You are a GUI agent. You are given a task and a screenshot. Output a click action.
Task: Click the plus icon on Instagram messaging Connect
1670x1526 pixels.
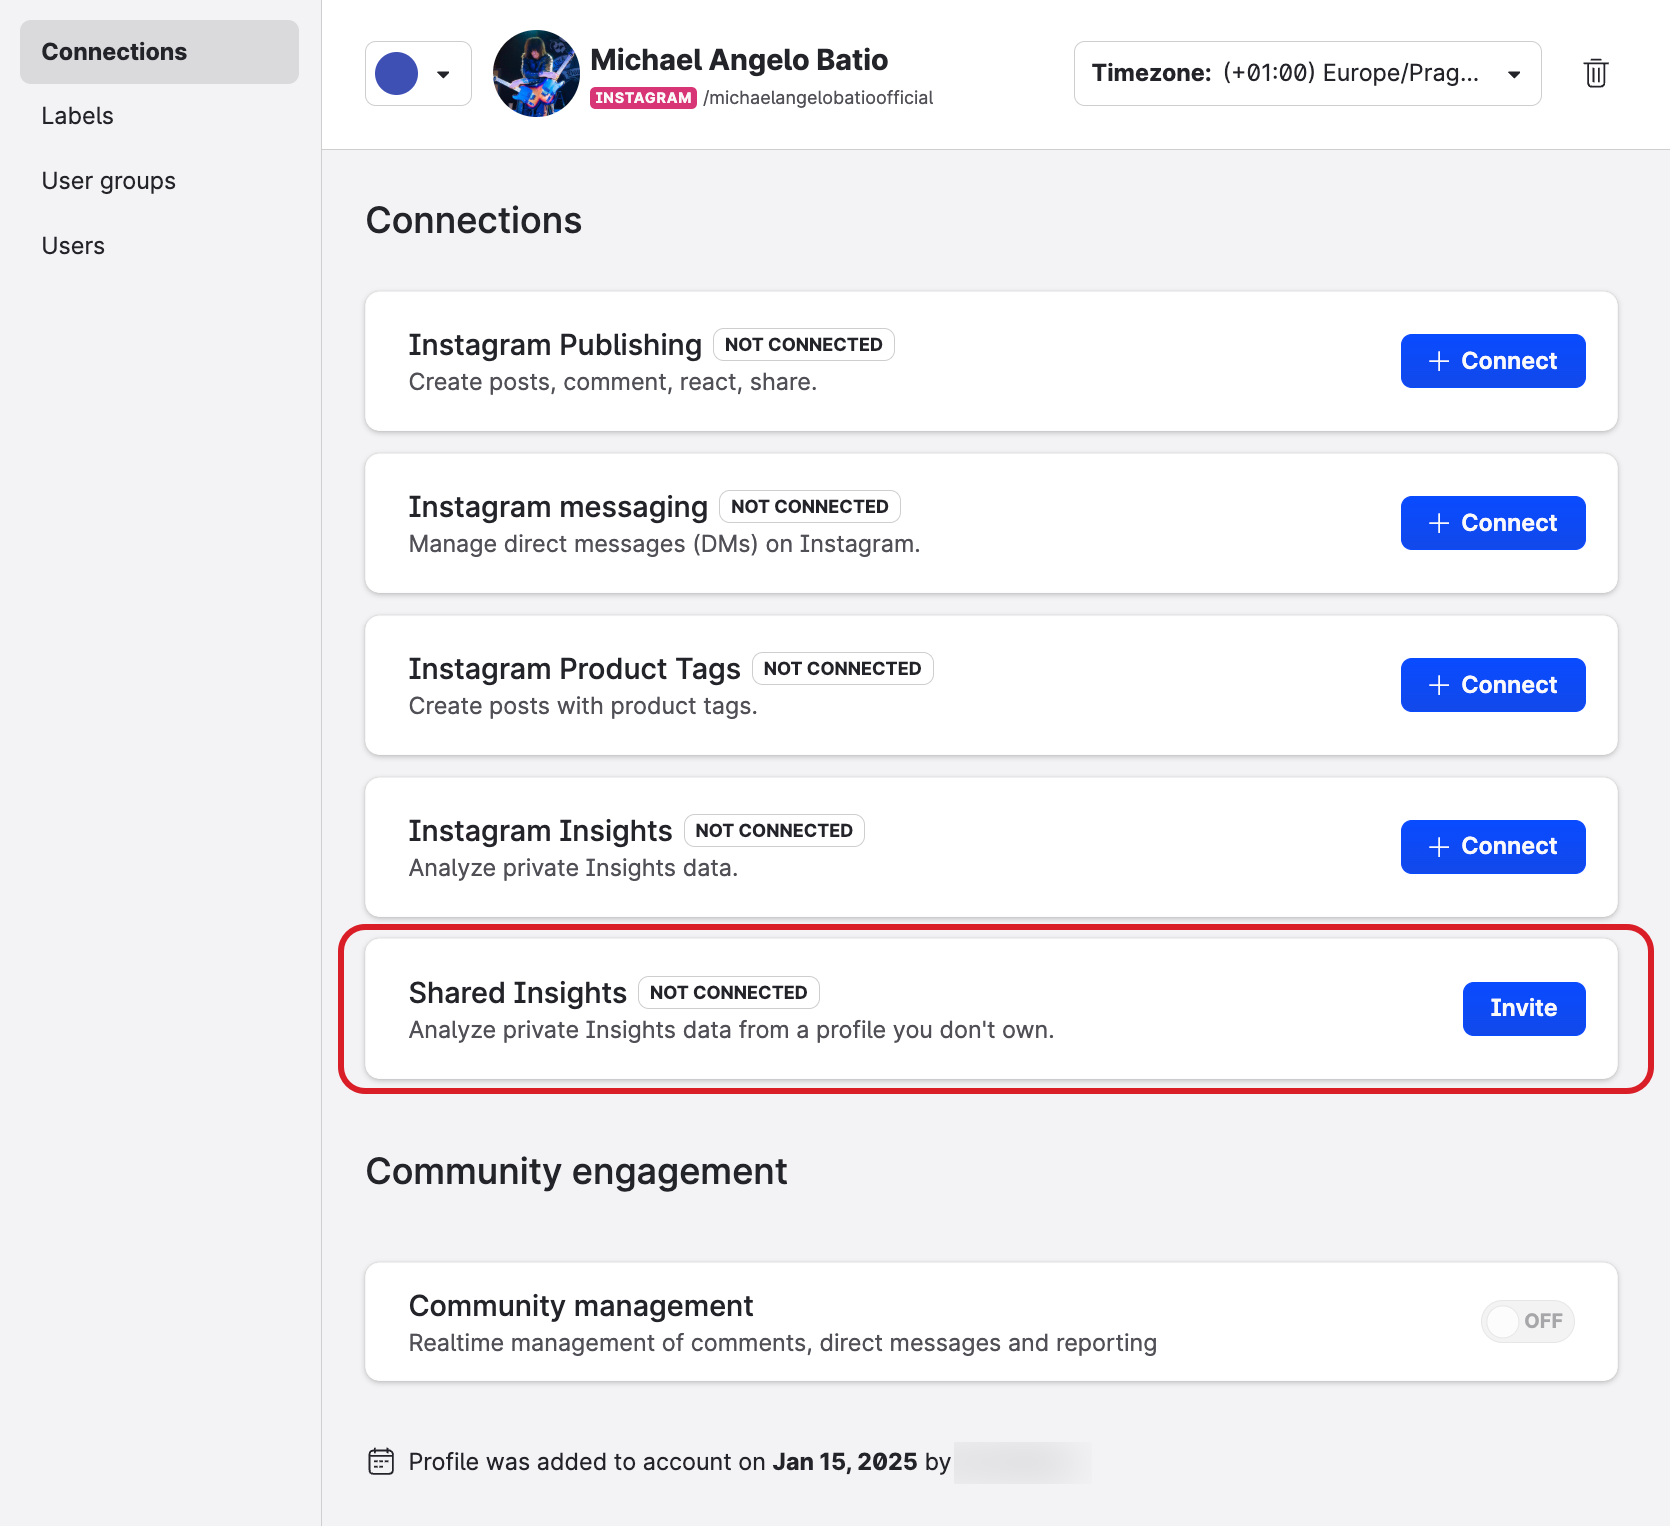tap(1438, 522)
